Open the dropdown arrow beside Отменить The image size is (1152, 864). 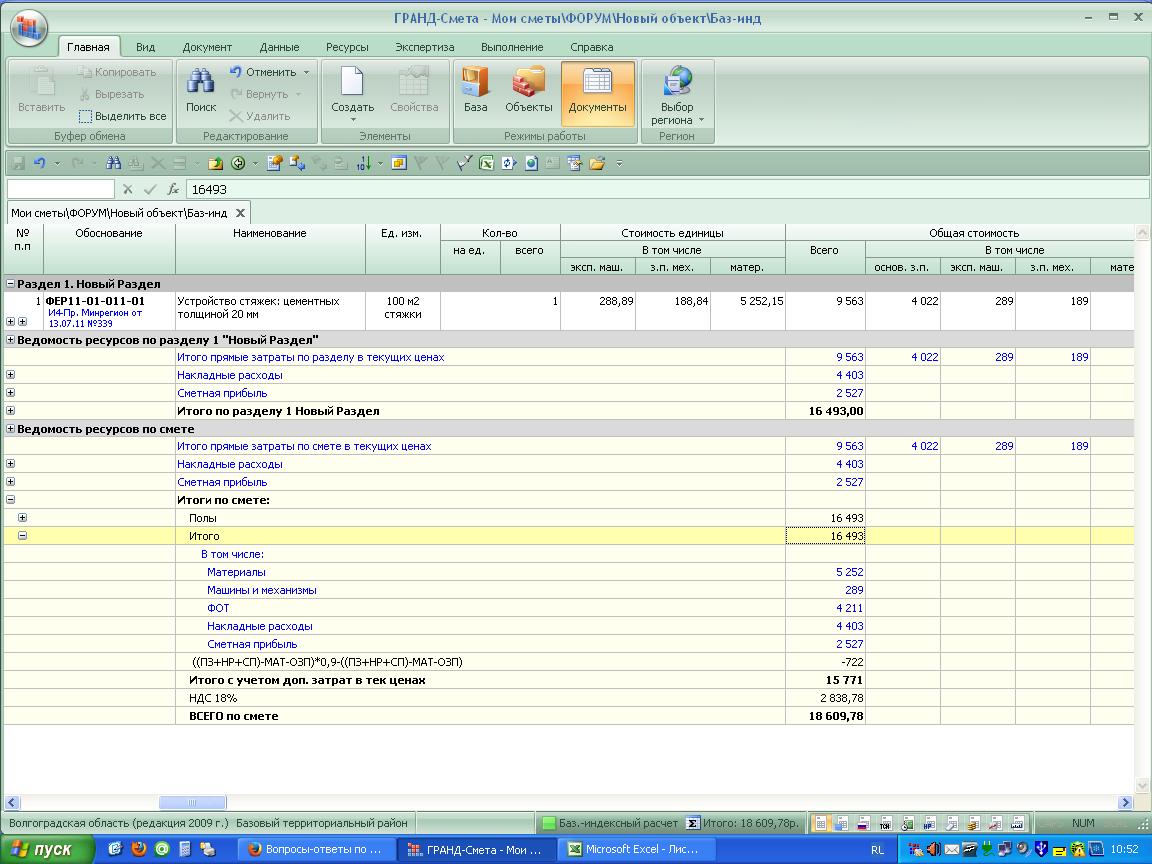click(306, 72)
